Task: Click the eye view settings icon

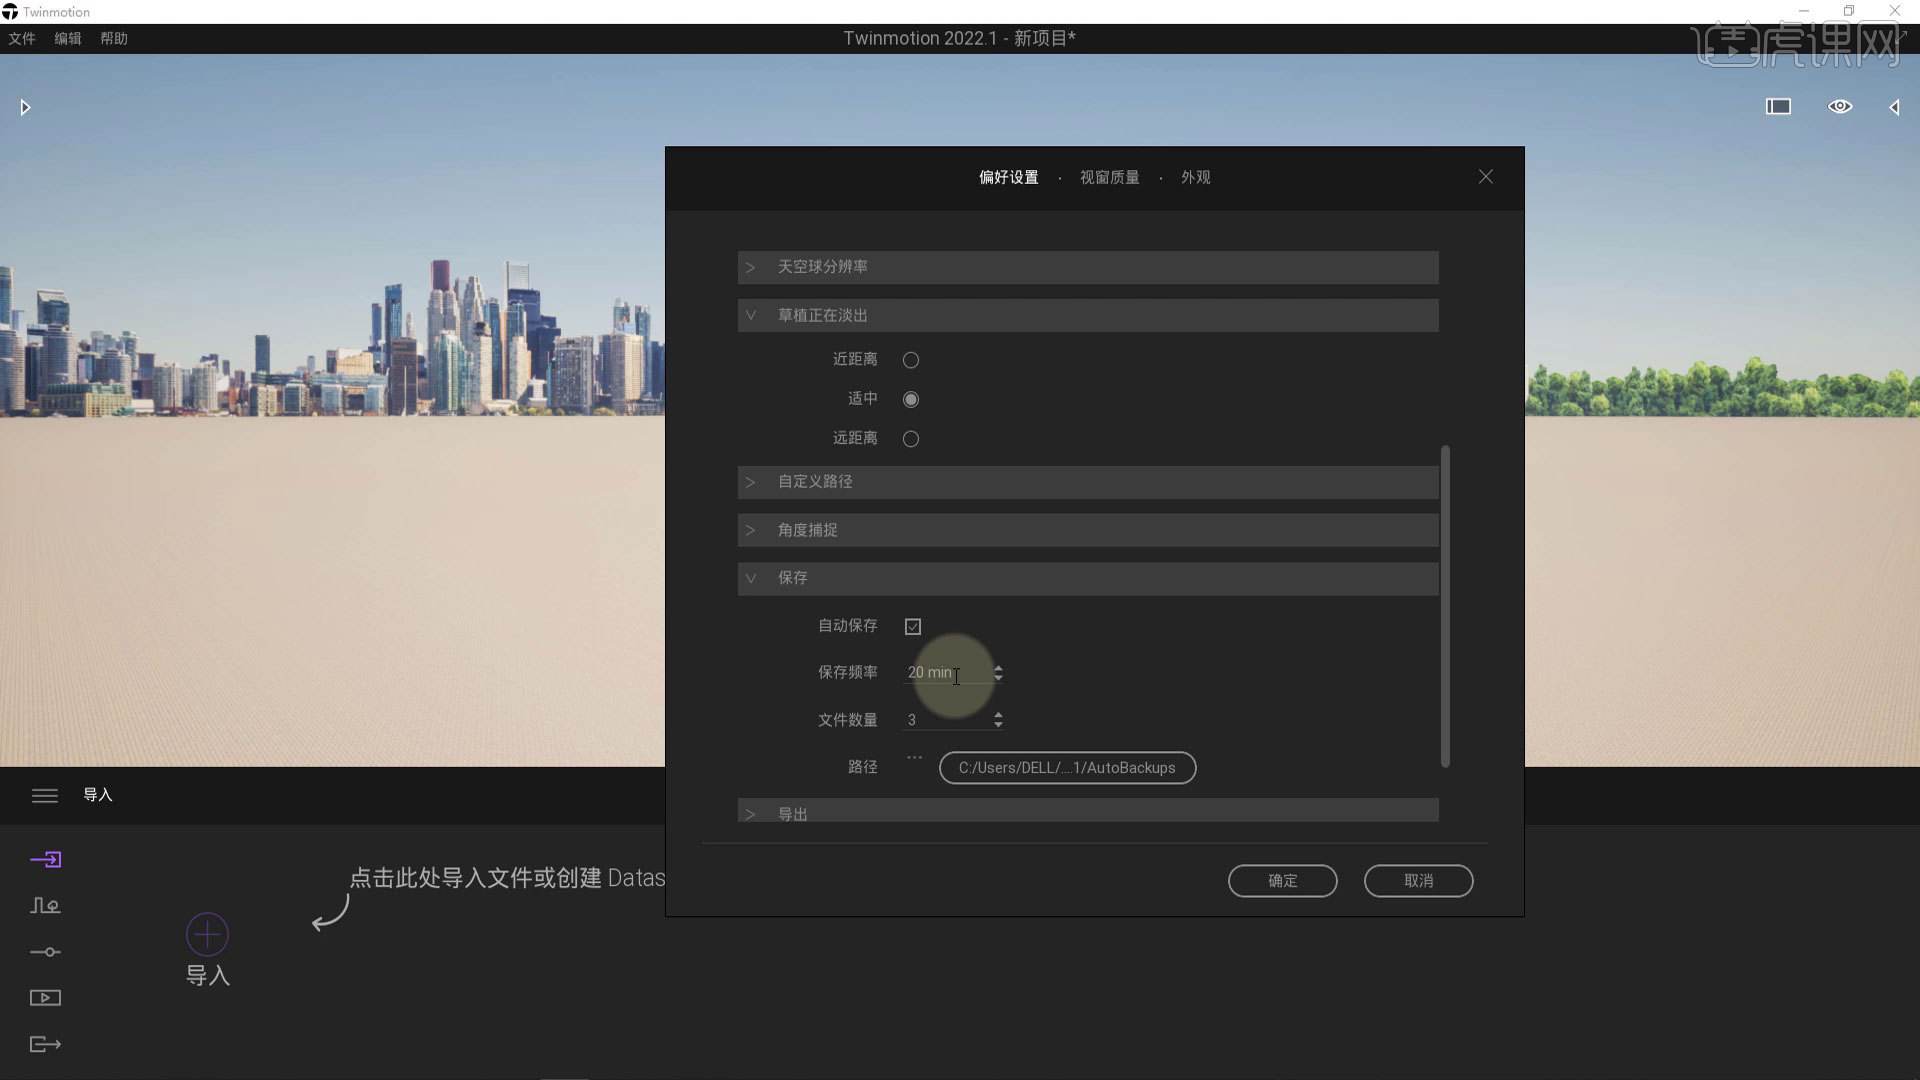Action: tap(1840, 107)
